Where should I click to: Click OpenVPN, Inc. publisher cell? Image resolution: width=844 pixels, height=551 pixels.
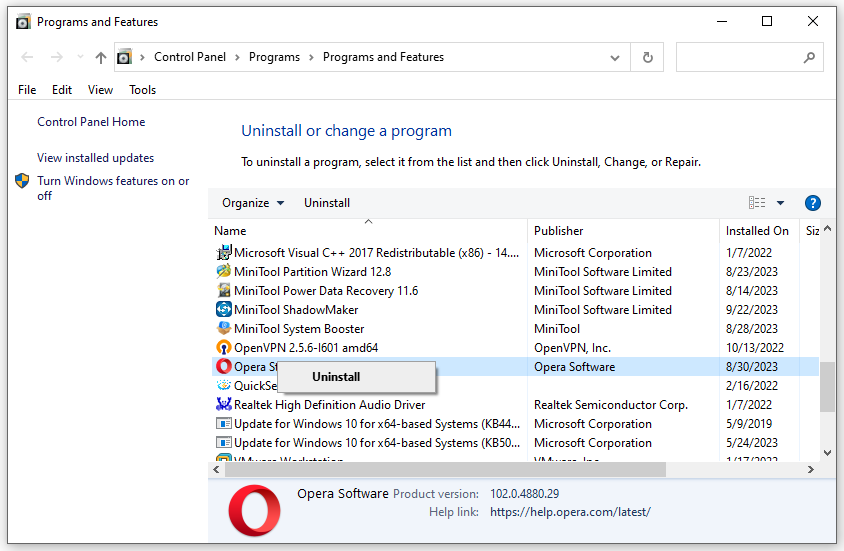pos(572,348)
